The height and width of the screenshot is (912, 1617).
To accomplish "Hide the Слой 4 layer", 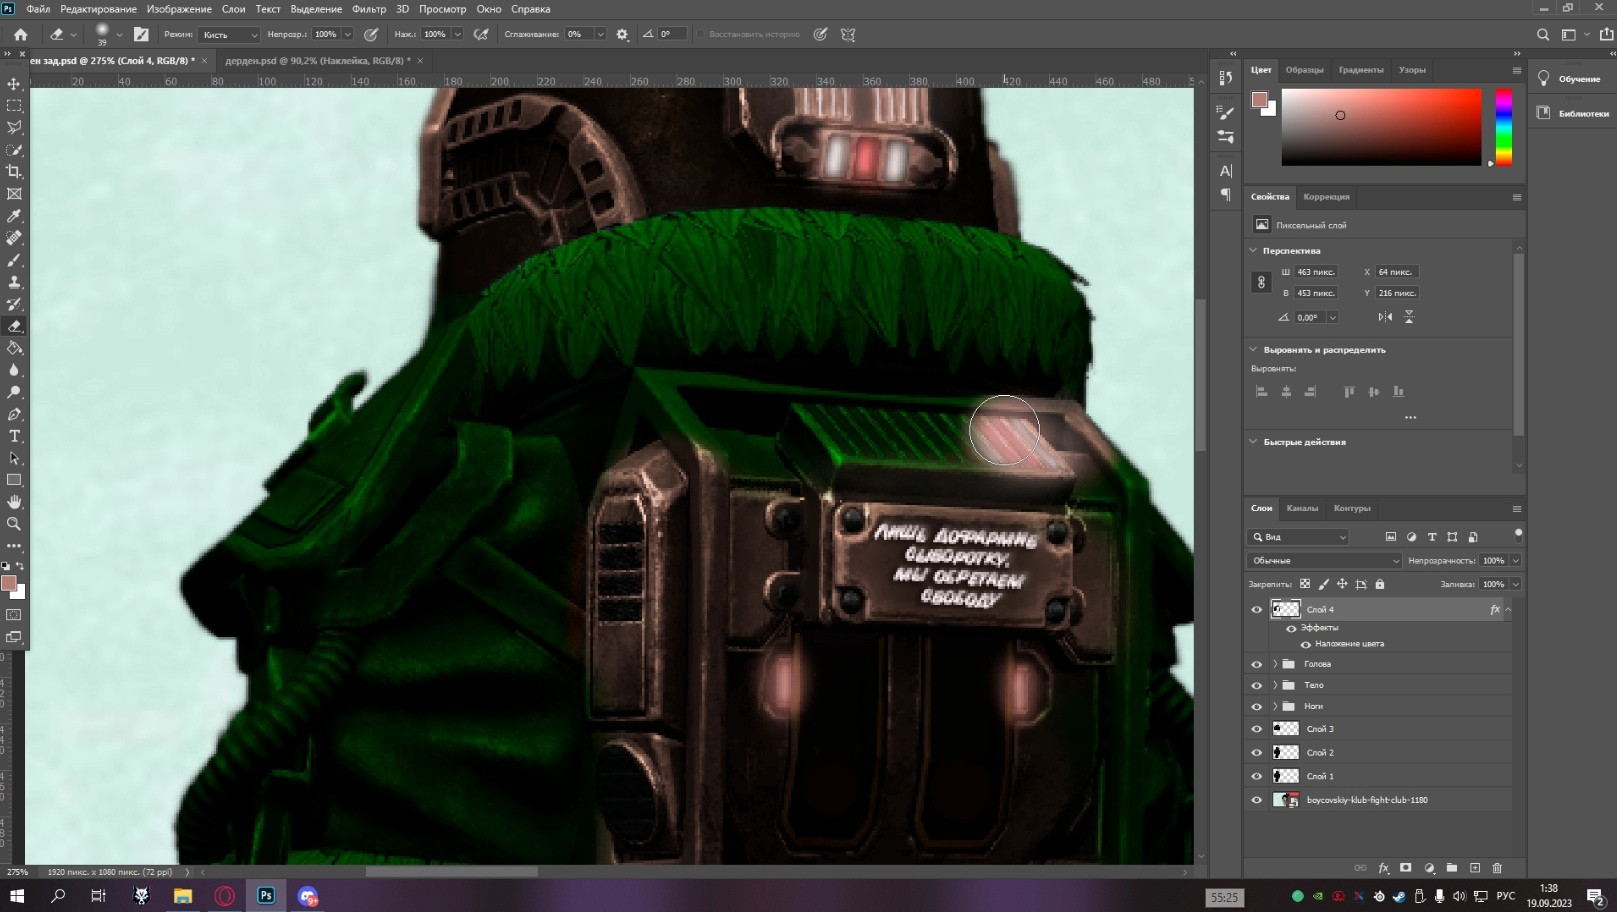I will pos(1257,609).
